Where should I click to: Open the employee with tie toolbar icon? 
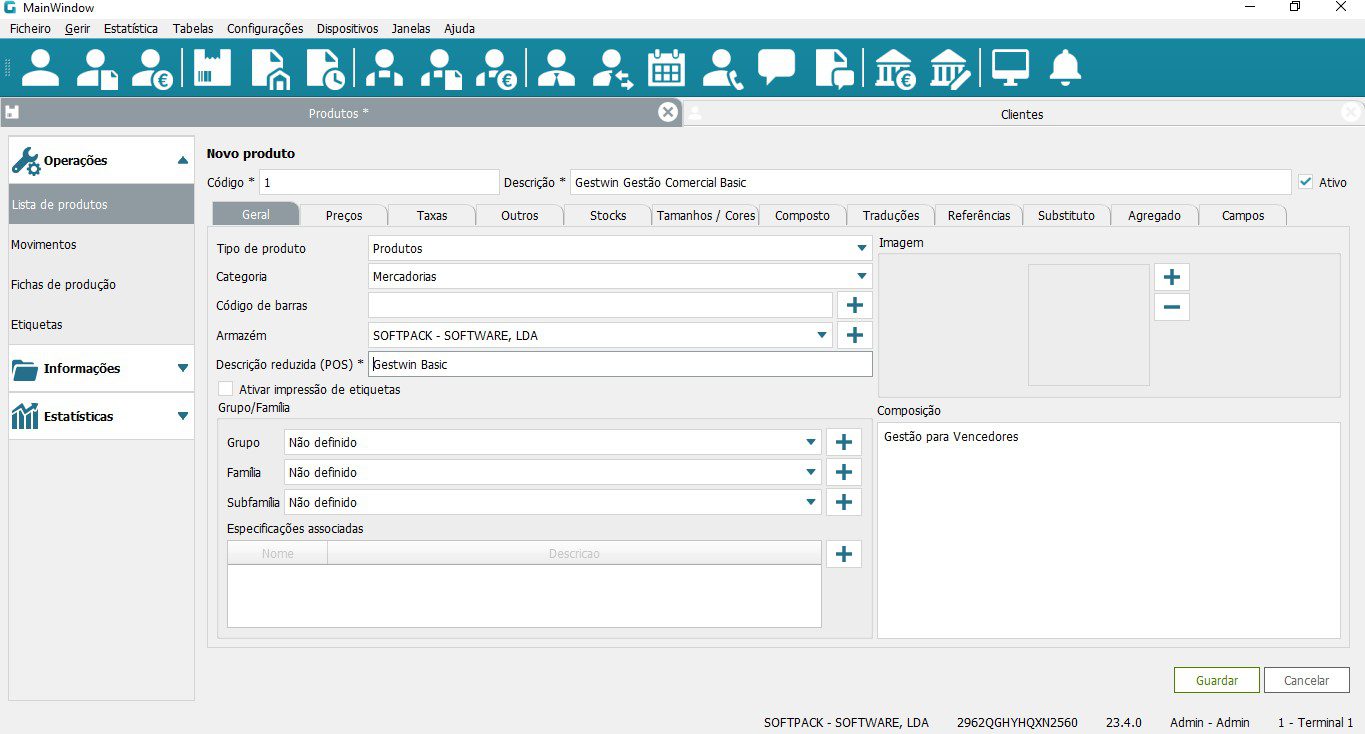[556, 68]
